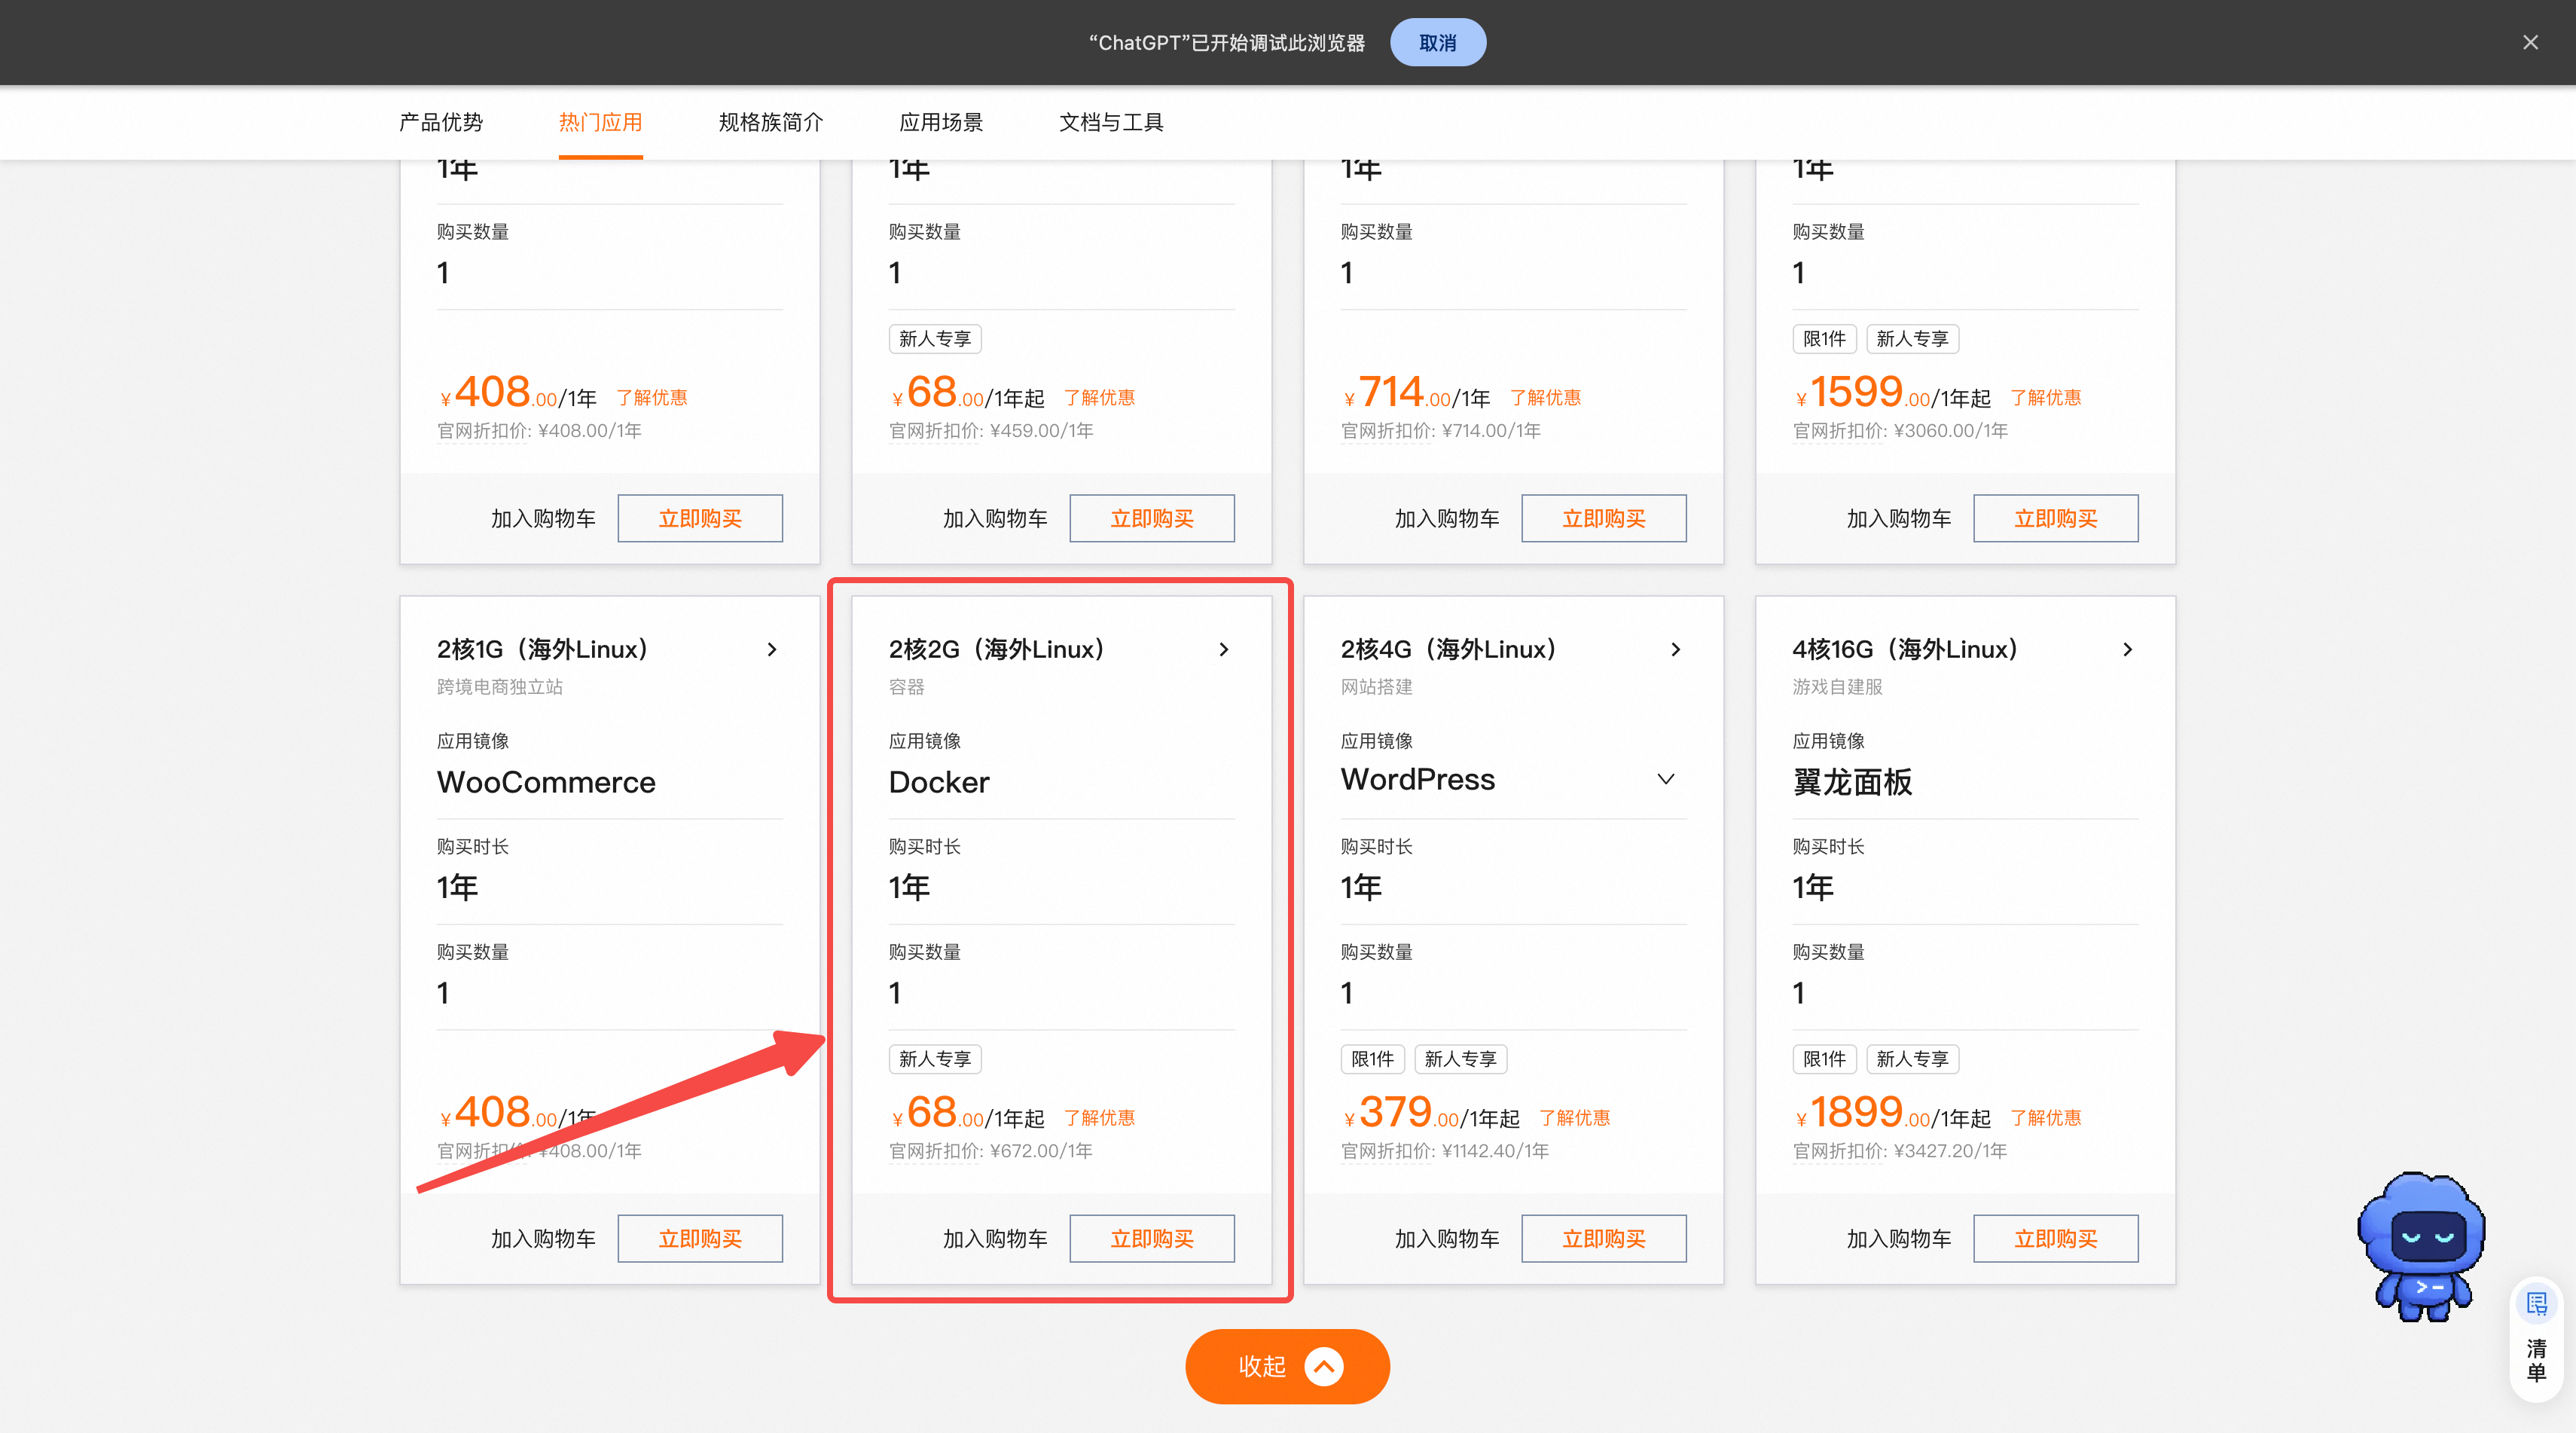
Task: Click the 跨境电商独立站 subtitle
Action: (500, 687)
